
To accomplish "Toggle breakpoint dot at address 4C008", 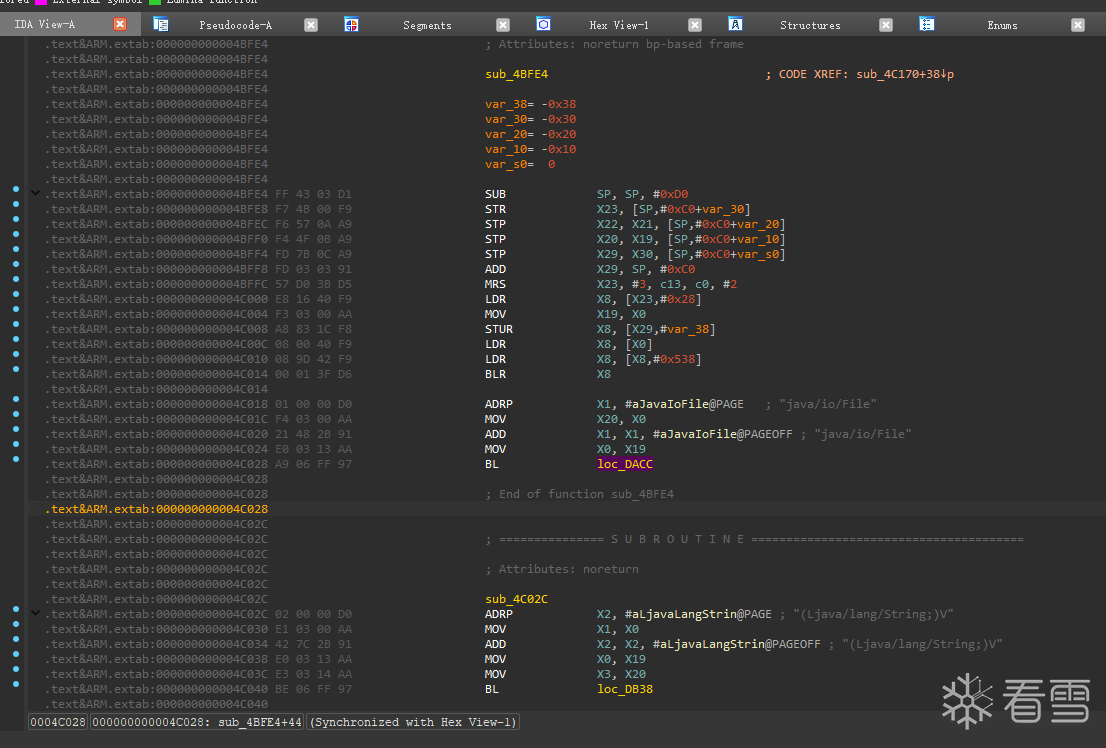I will (16, 324).
